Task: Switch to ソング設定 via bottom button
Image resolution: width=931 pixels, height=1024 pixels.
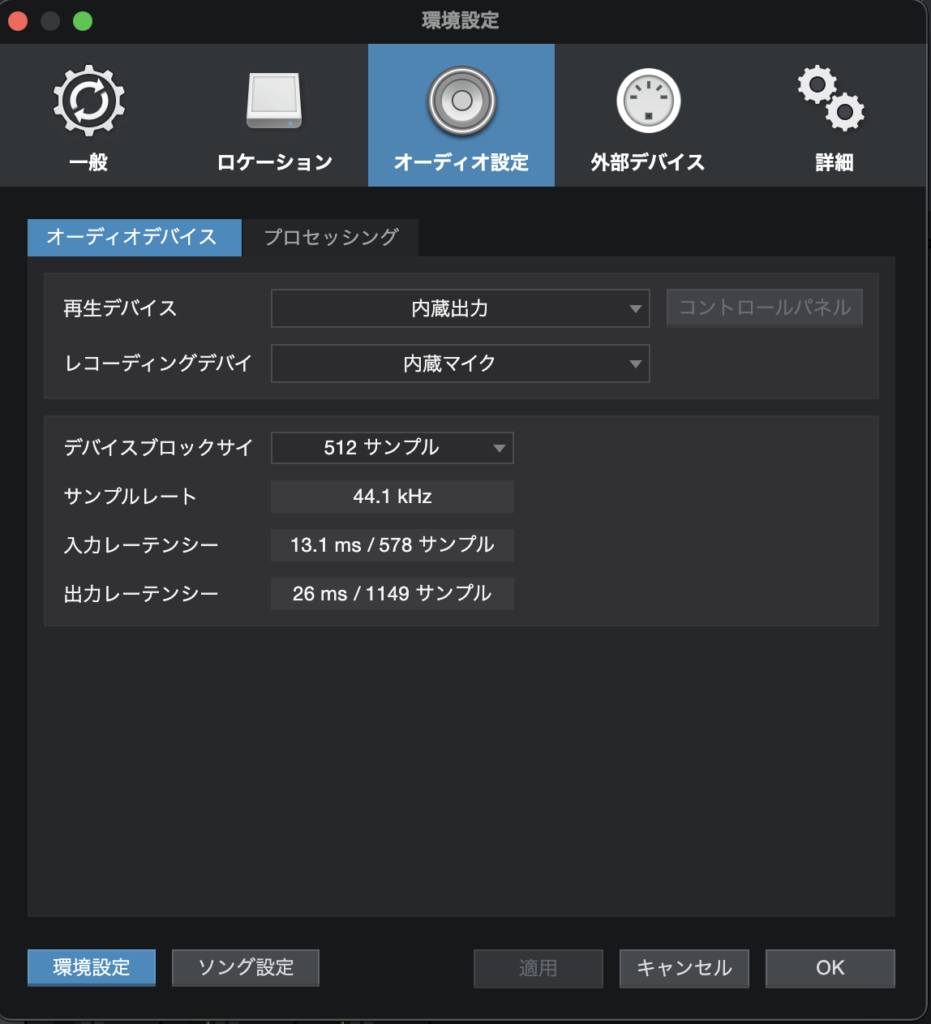Action: 245,968
